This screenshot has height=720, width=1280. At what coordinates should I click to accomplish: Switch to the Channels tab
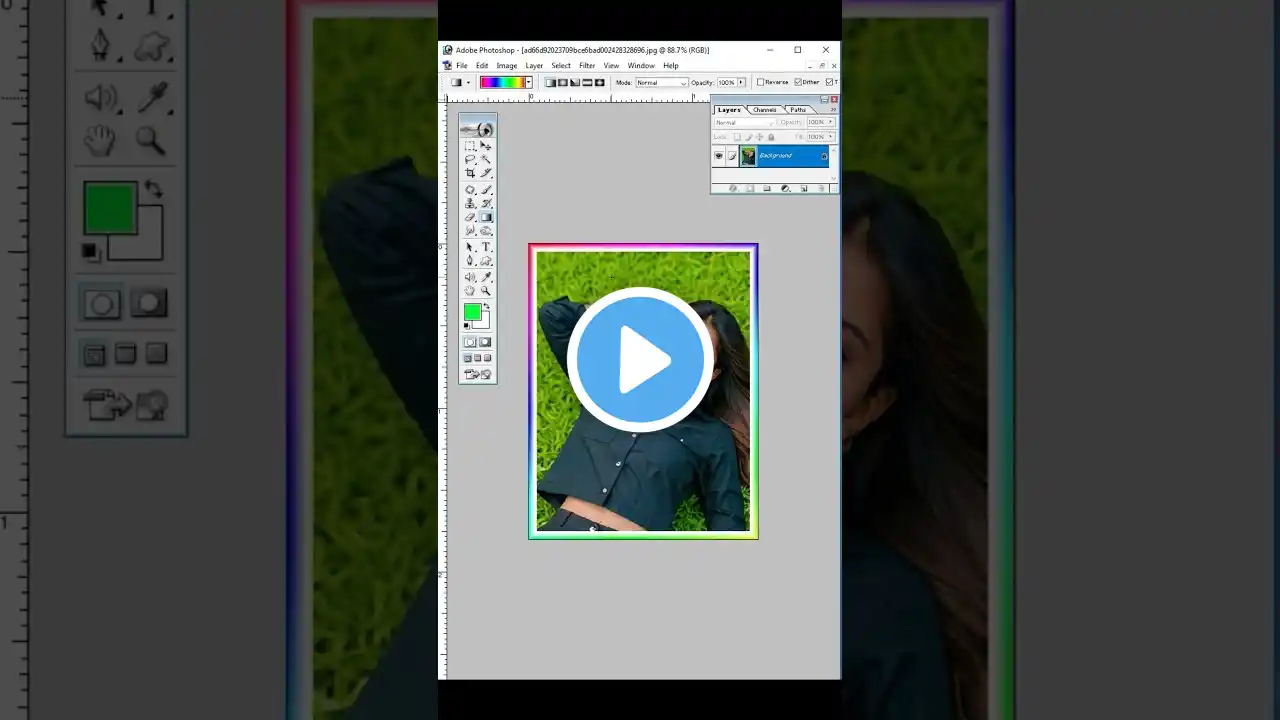764,110
